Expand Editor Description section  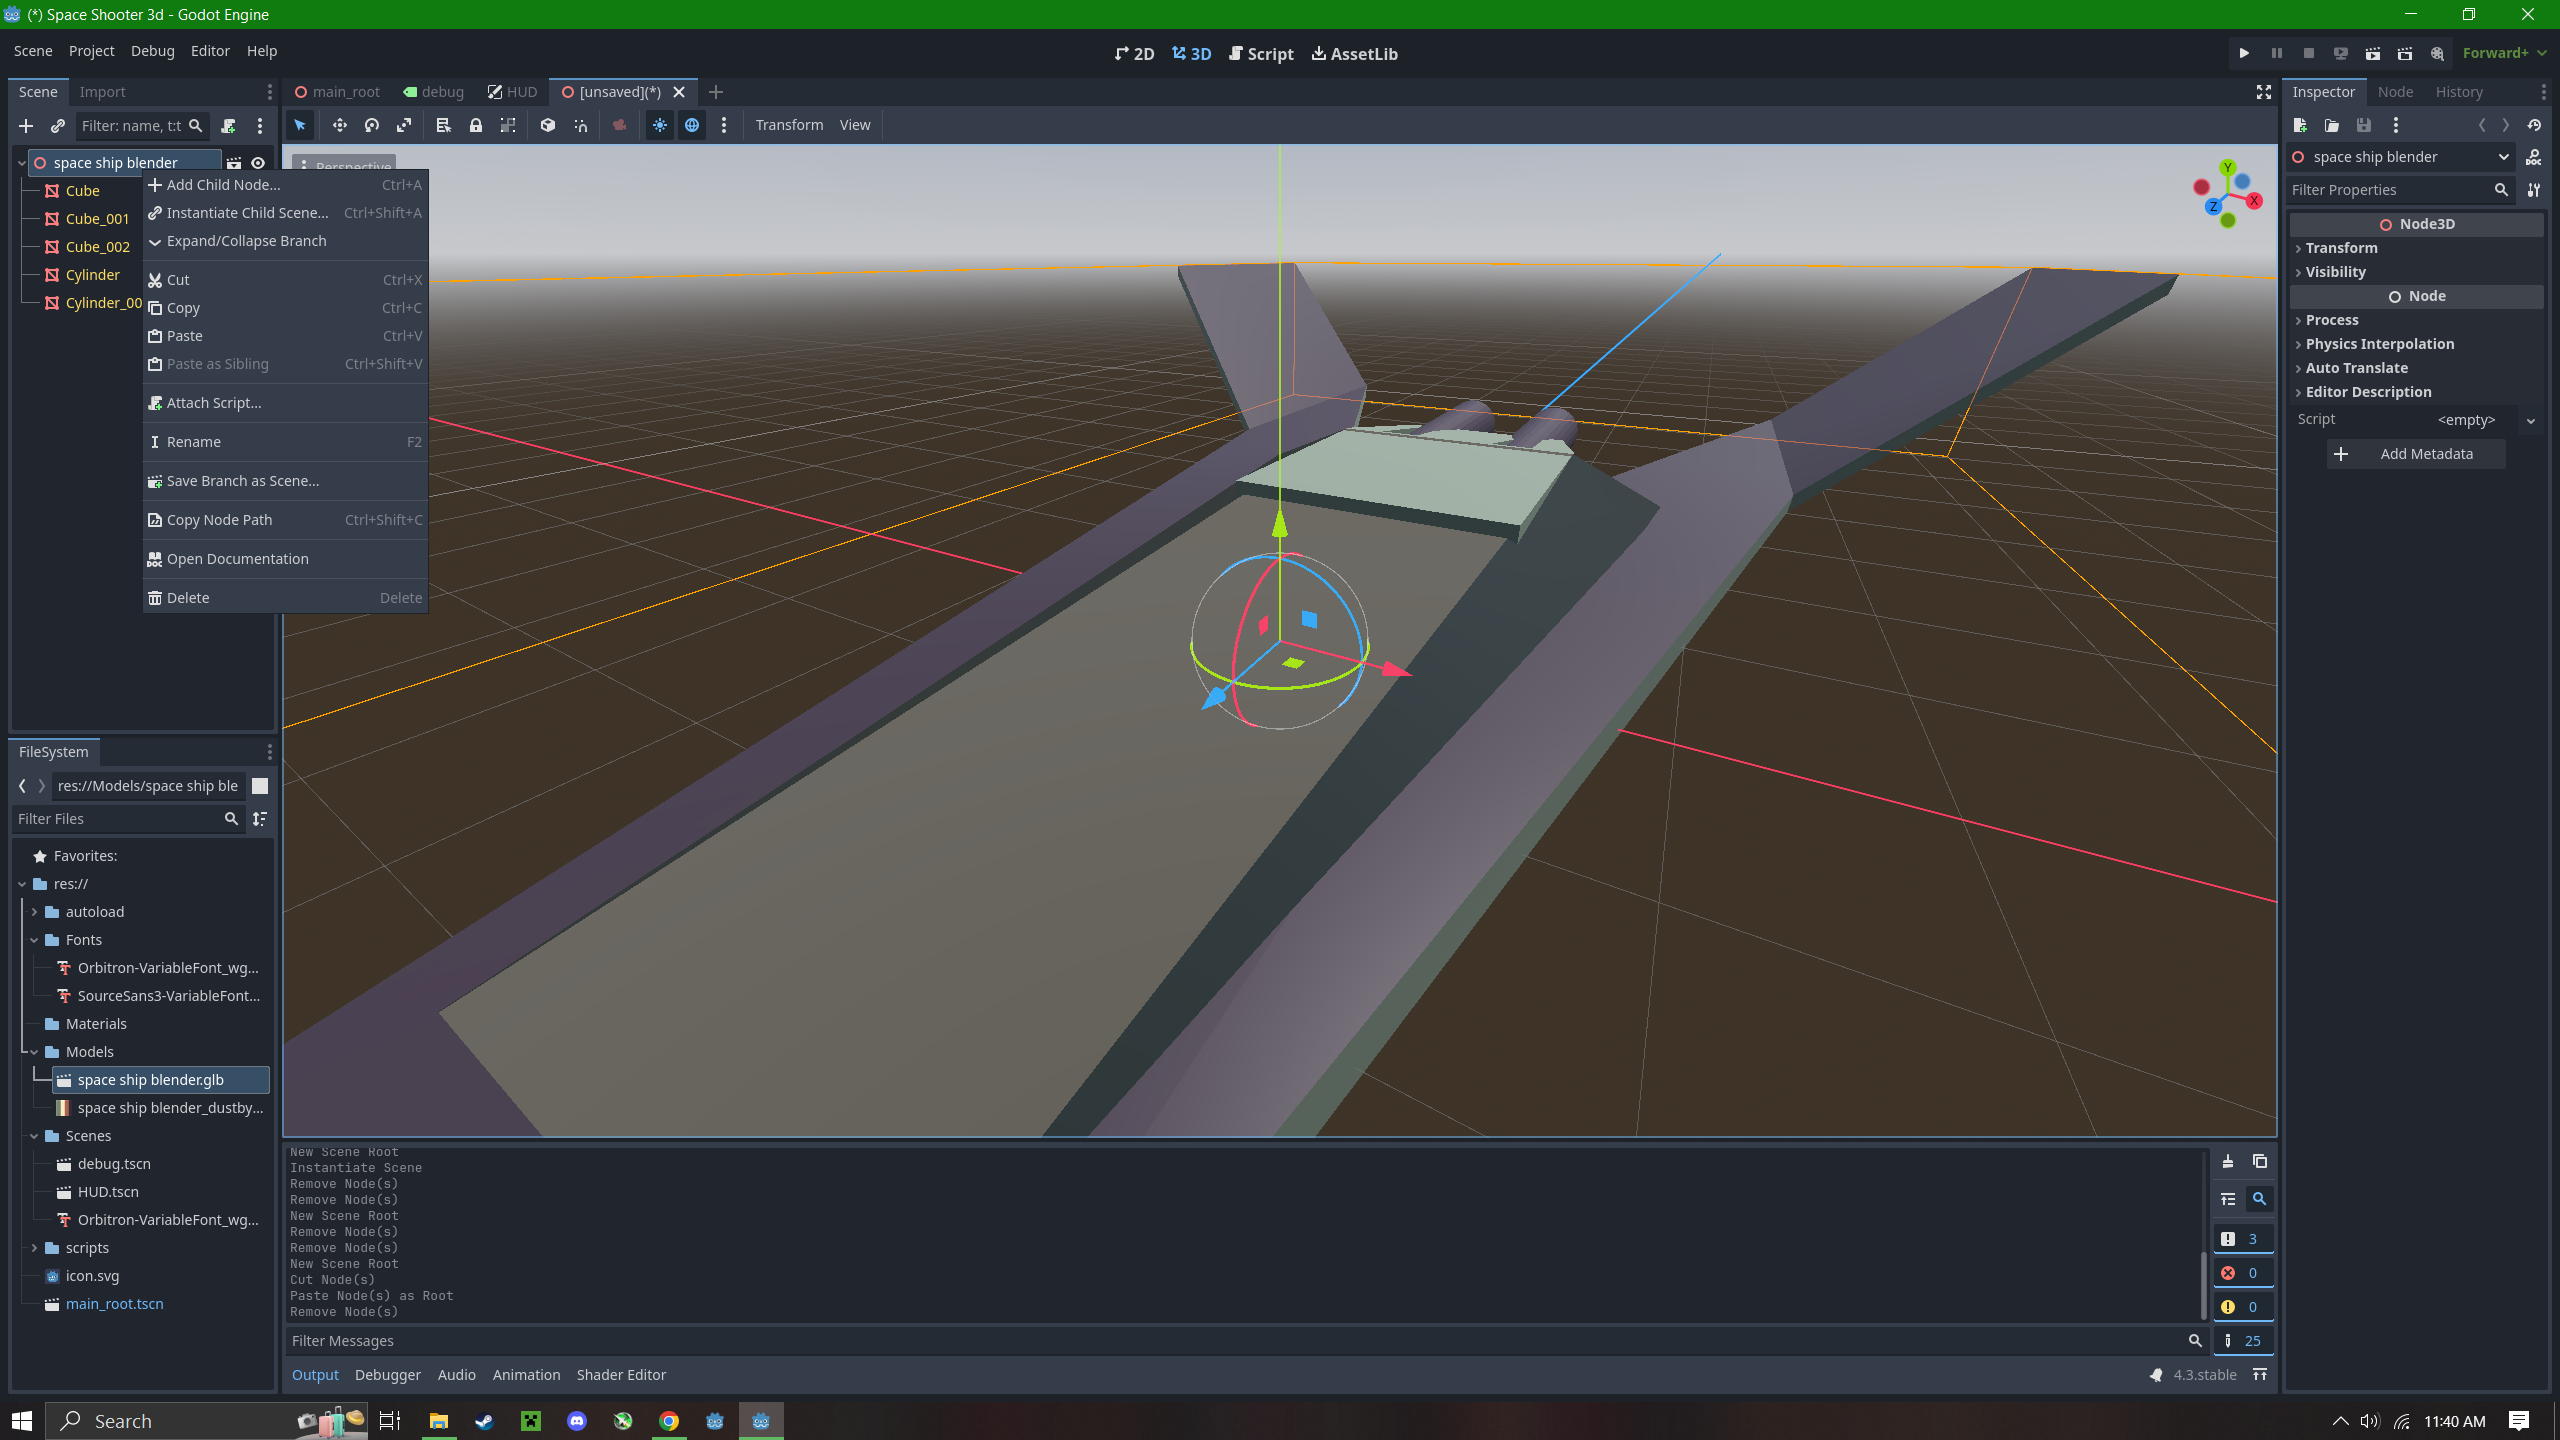pyautogui.click(x=2416, y=392)
